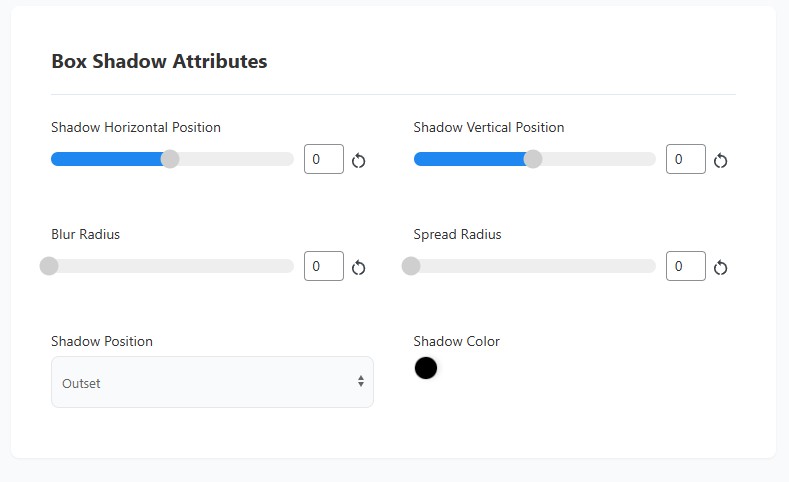789x482 pixels.
Task: Open the Shadow Color picker swatch
Action: point(426,368)
